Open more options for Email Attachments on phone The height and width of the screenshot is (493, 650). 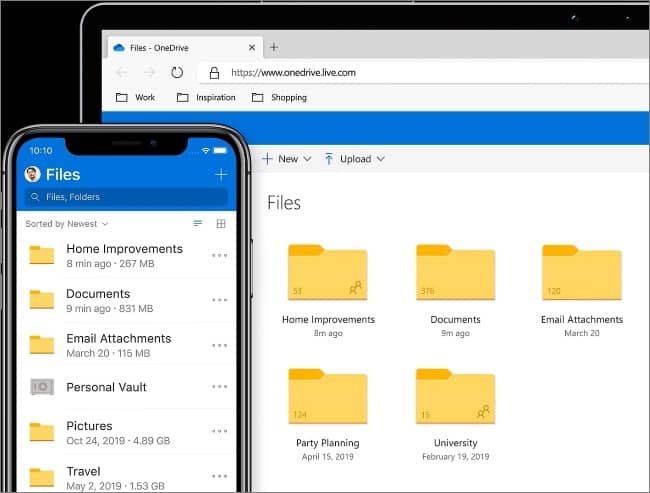click(219, 345)
